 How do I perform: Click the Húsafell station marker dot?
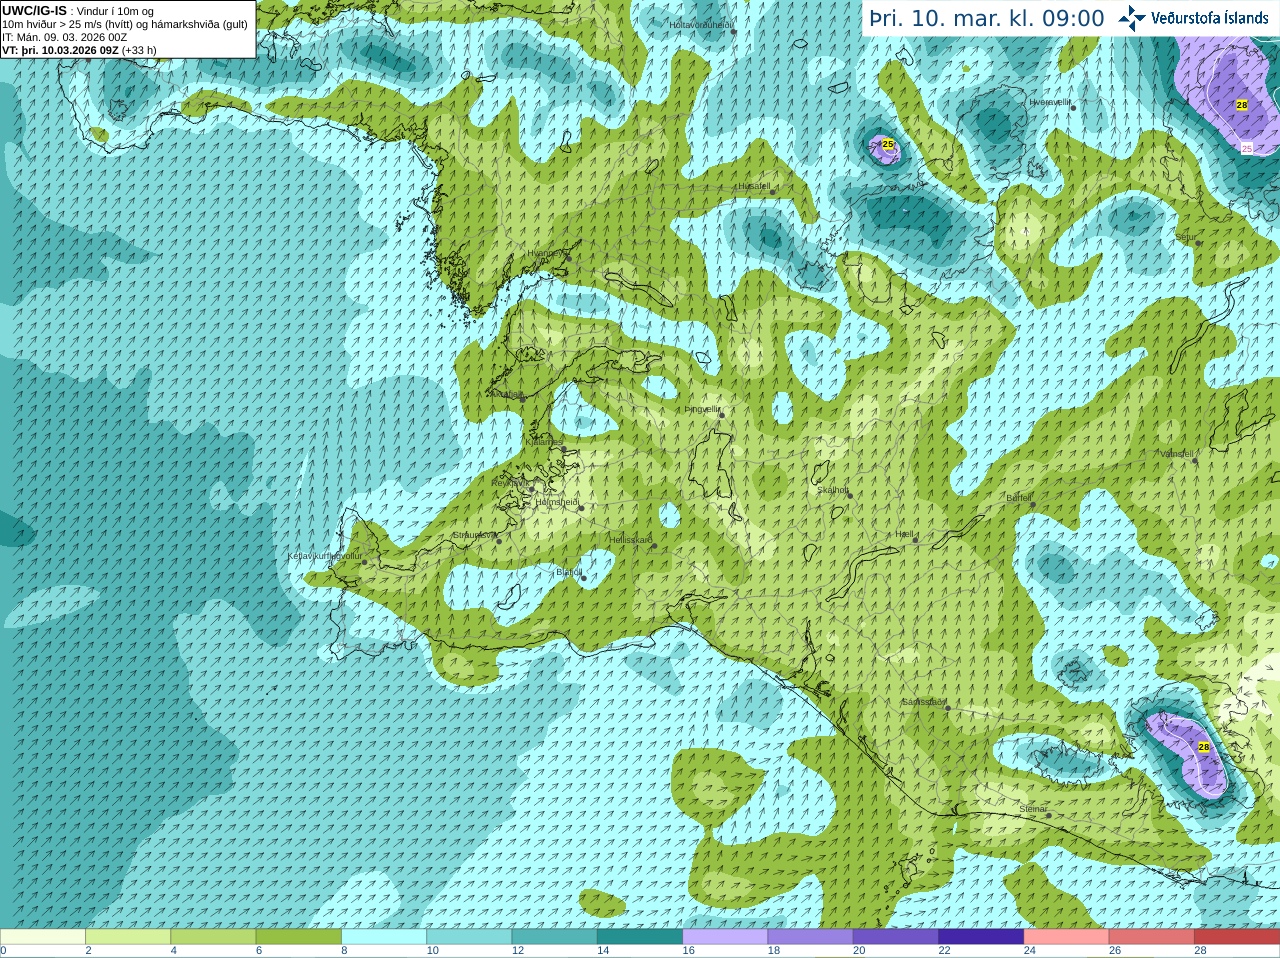pyautogui.click(x=772, y=191)
